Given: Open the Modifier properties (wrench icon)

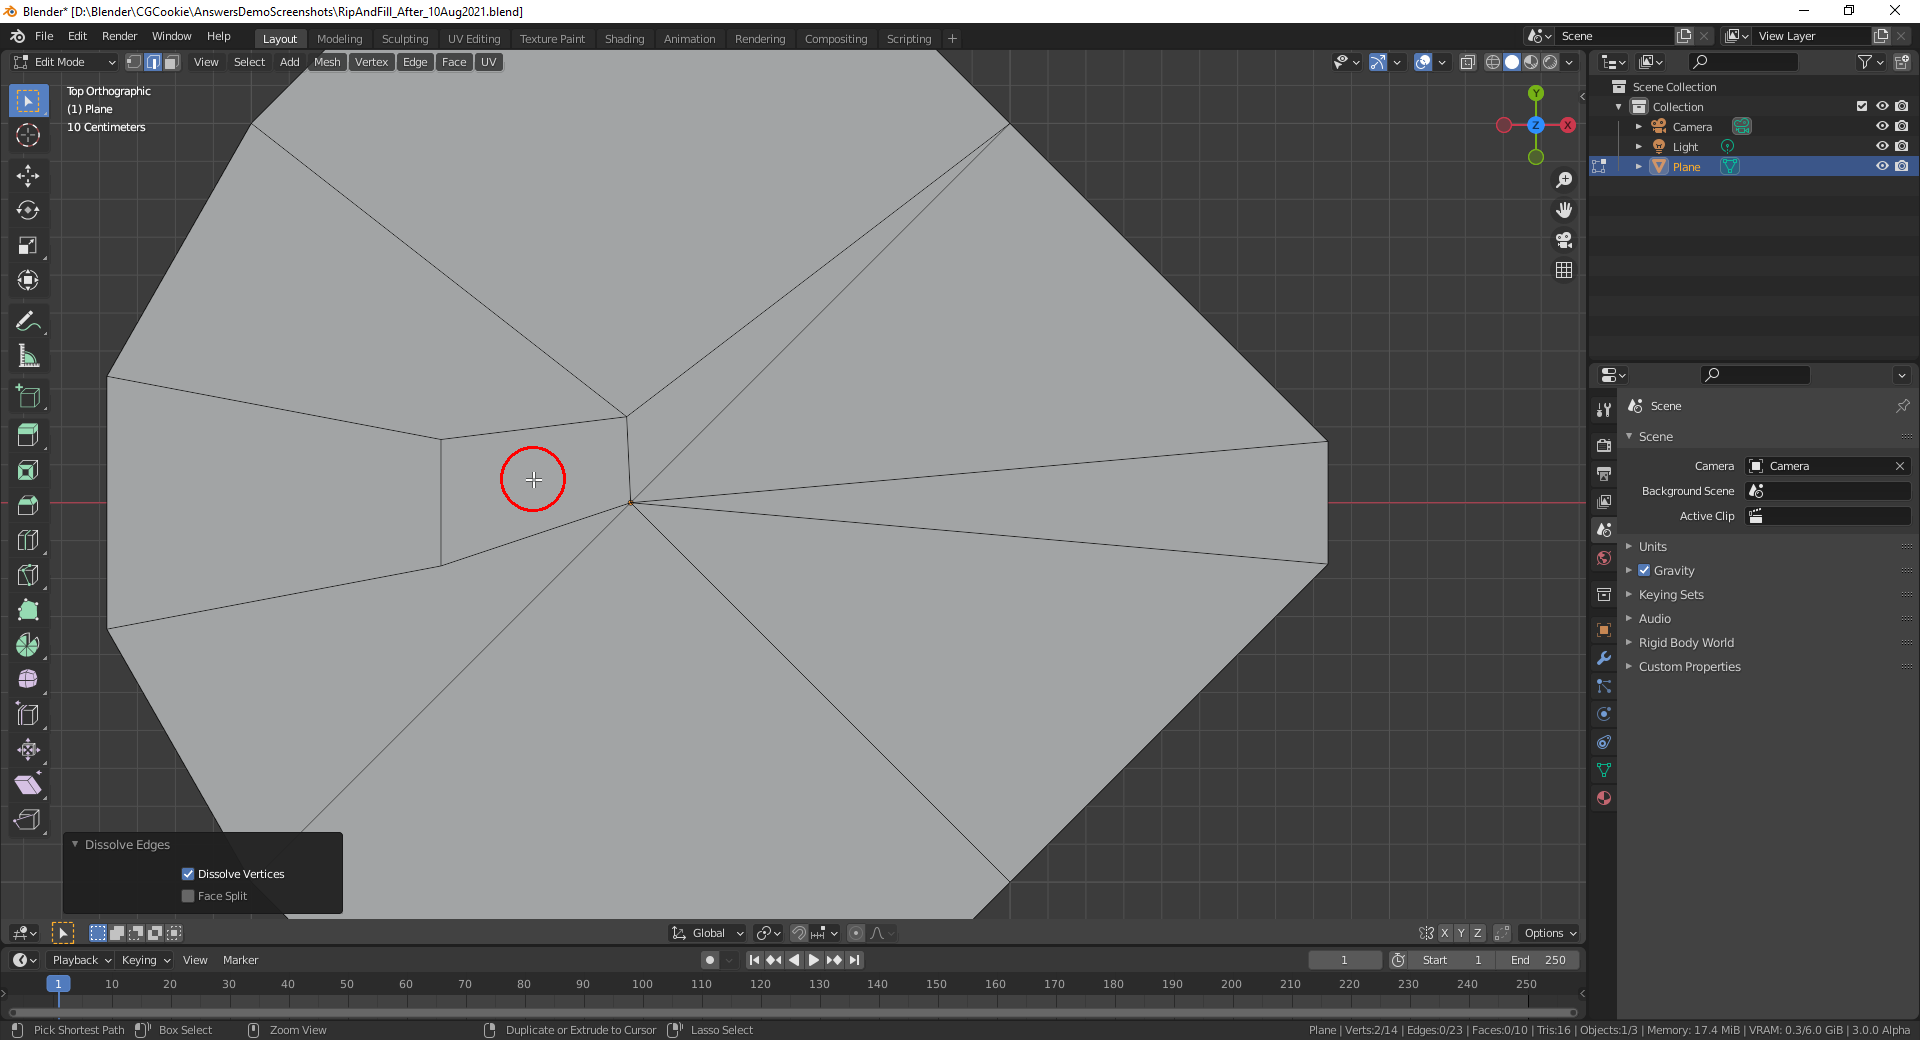Looking at the screenshot, I should coord(1604,658).
